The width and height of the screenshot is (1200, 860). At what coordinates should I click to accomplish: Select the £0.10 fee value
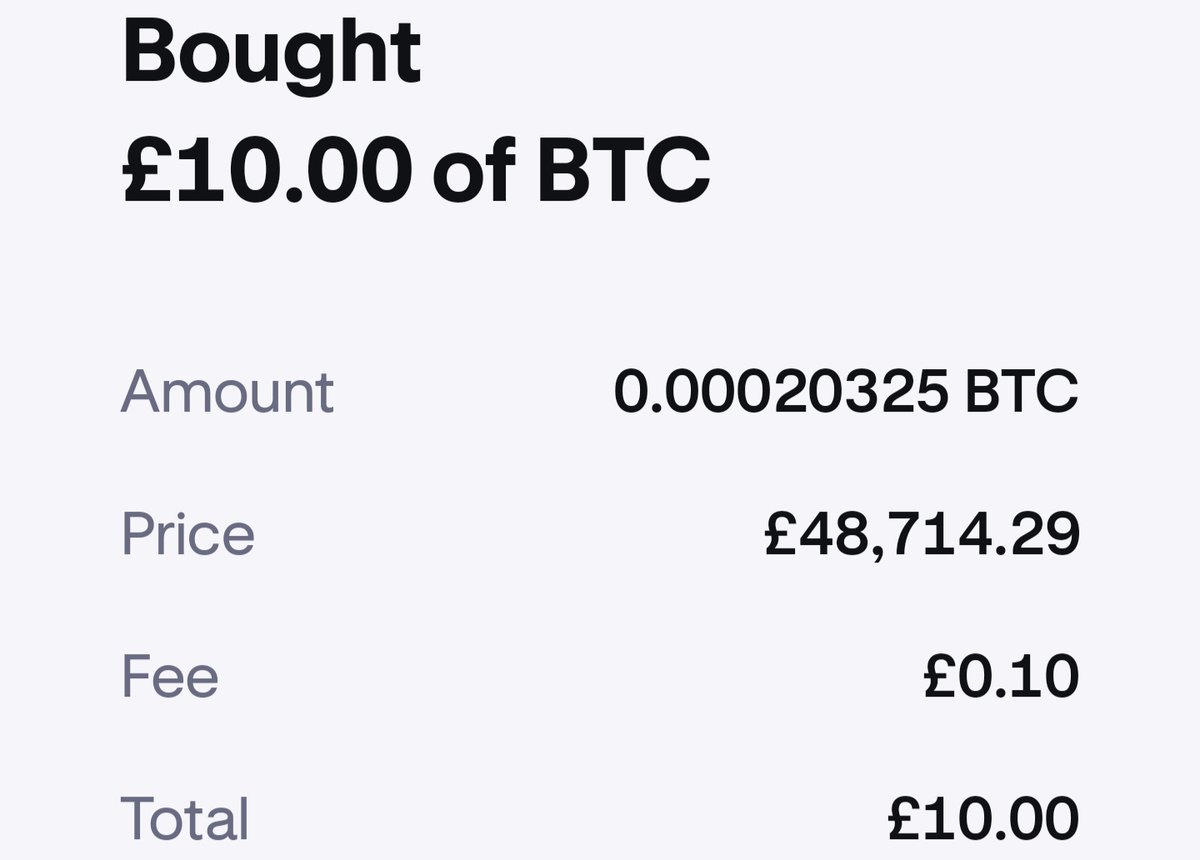[1001, 677]
